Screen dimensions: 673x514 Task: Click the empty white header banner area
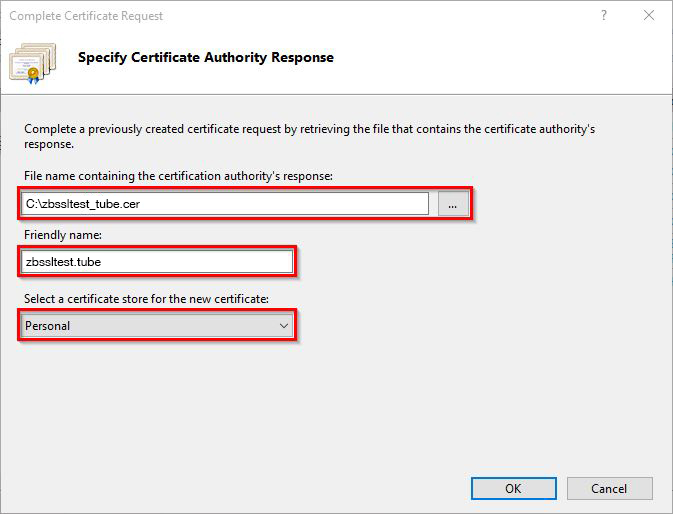[500, 62]
